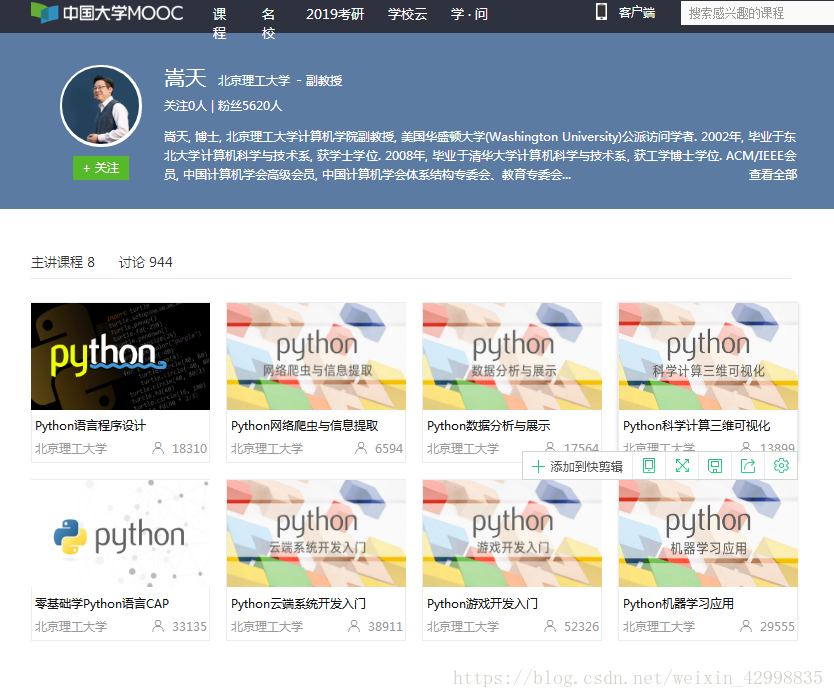Click the Python机器学习应用 course title
The width and height of the screenshot is (834, 698).
click(679, 603)
